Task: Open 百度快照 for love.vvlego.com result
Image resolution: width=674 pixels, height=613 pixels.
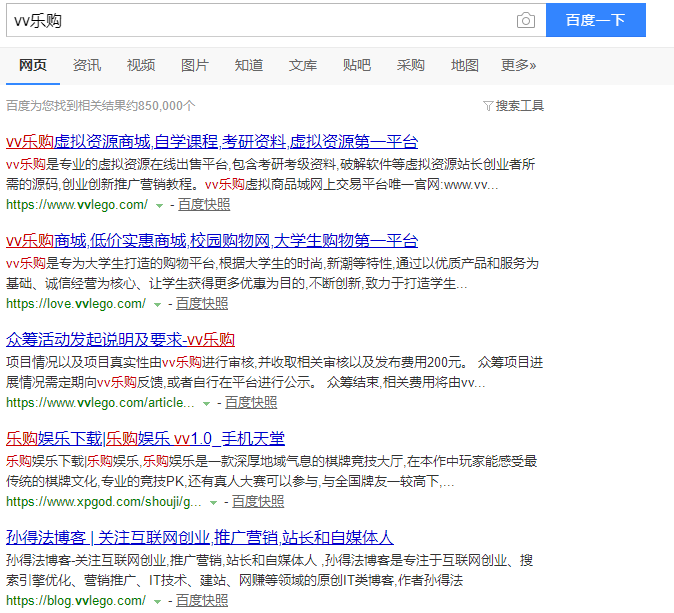Action: click(x=202, y=303)
